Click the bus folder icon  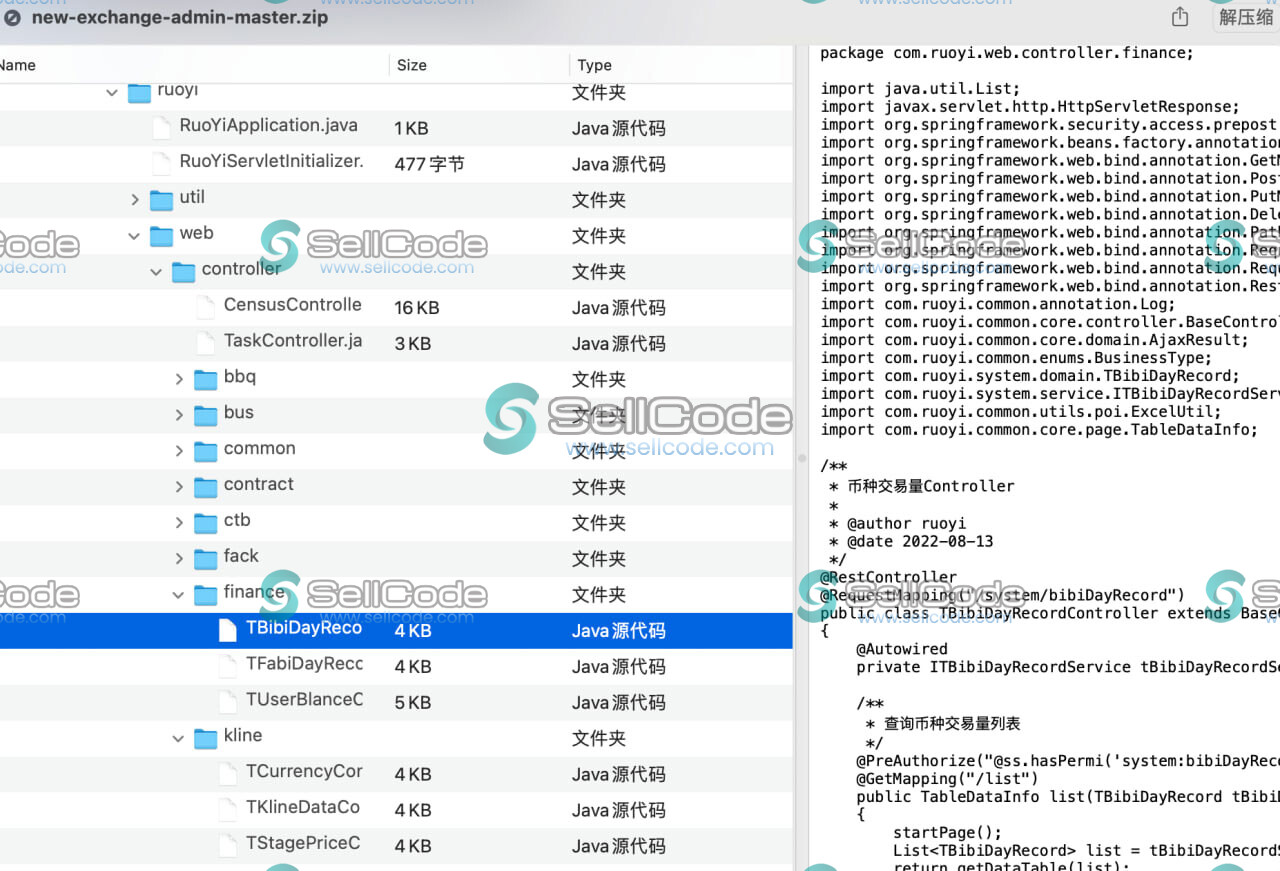205,415
